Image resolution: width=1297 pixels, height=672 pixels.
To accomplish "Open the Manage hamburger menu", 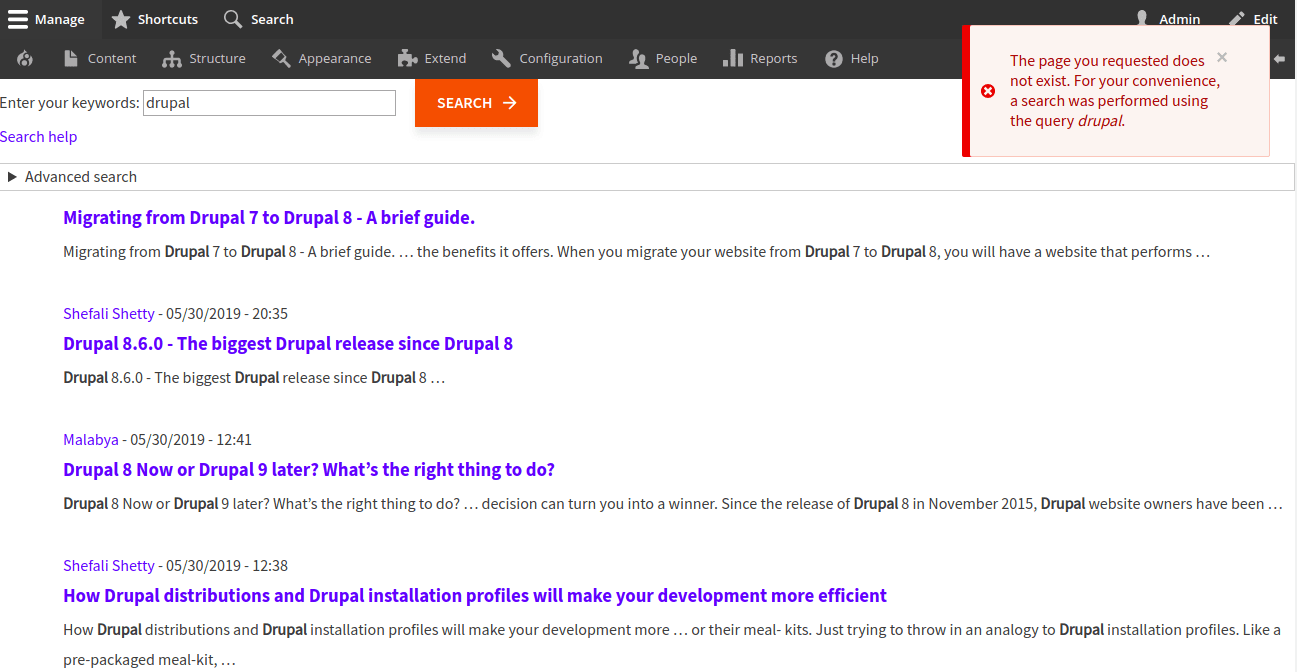I will (x=48, y=19).
